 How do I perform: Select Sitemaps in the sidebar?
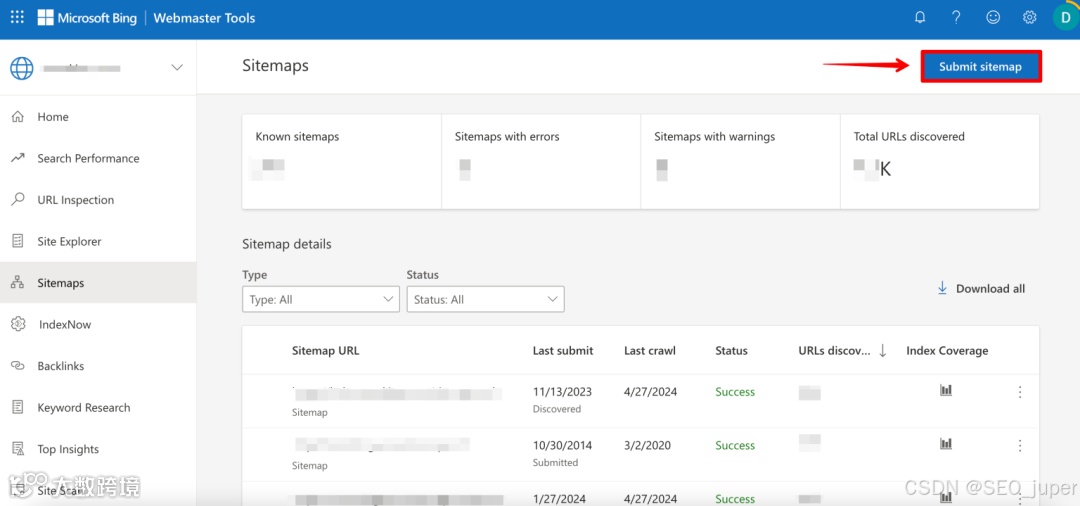tap(98, 283)
